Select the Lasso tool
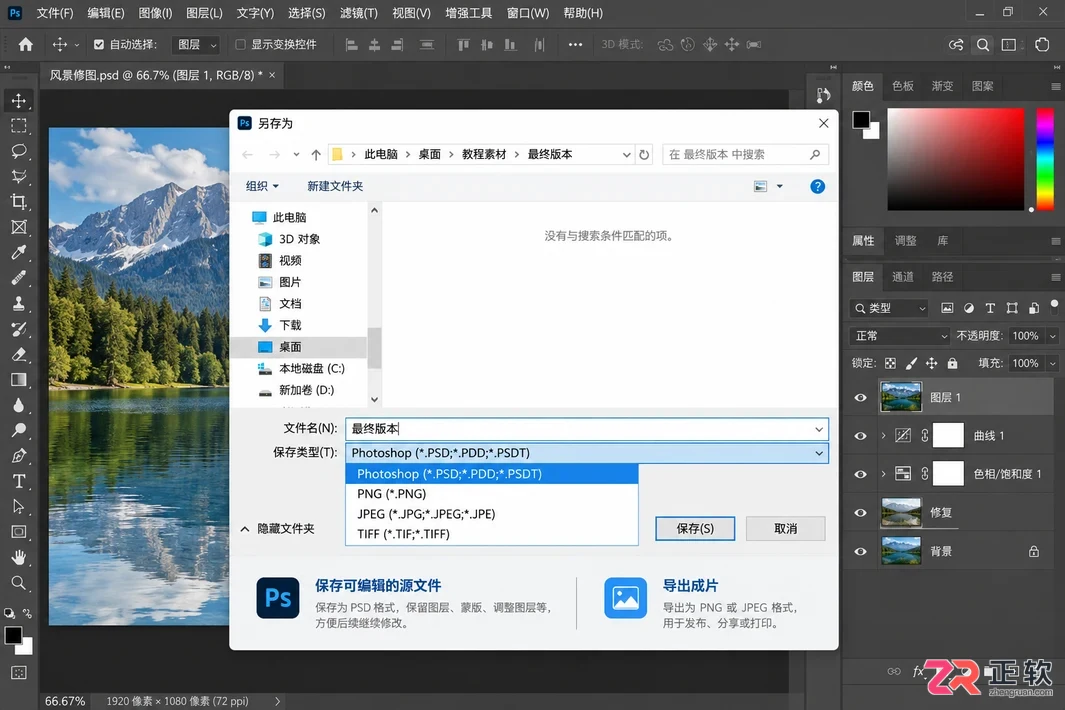This screenshot has height=710, width=1065. coord(18,151)
